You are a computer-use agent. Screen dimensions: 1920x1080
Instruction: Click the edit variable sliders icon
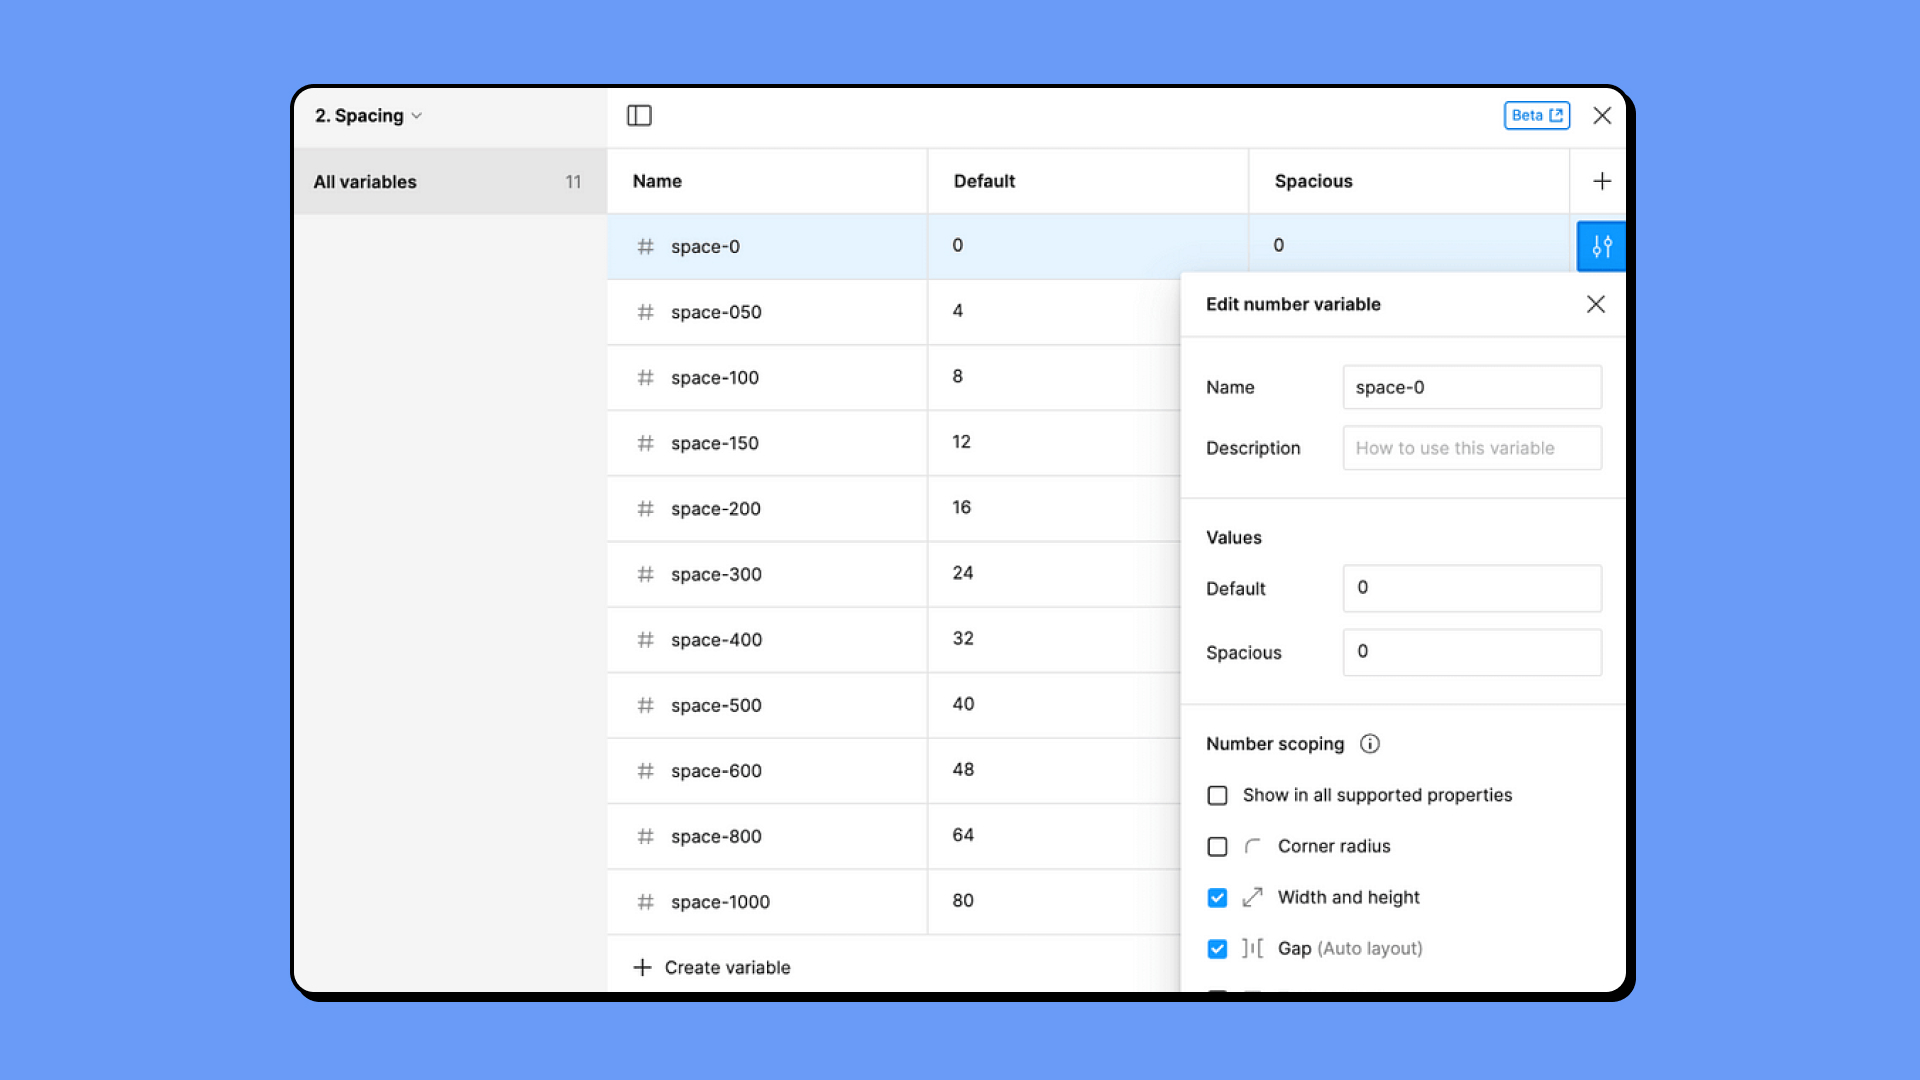(x=1601, y=246)
